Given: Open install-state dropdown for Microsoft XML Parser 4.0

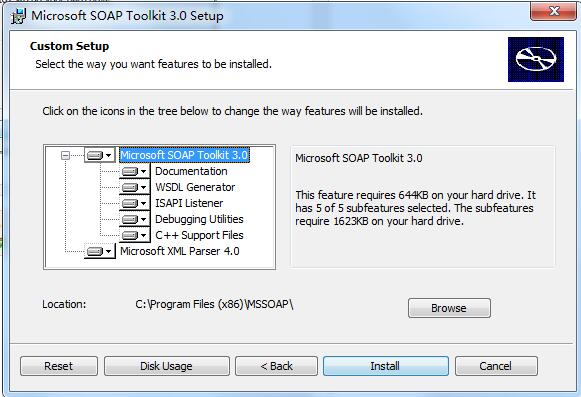Looking at the screenshot, I should click(100, 251).
